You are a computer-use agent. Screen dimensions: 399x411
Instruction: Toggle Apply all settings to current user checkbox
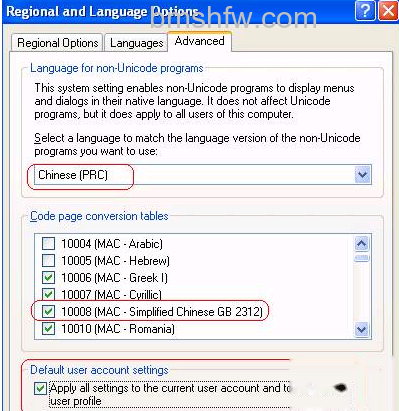tap(40, 388)
